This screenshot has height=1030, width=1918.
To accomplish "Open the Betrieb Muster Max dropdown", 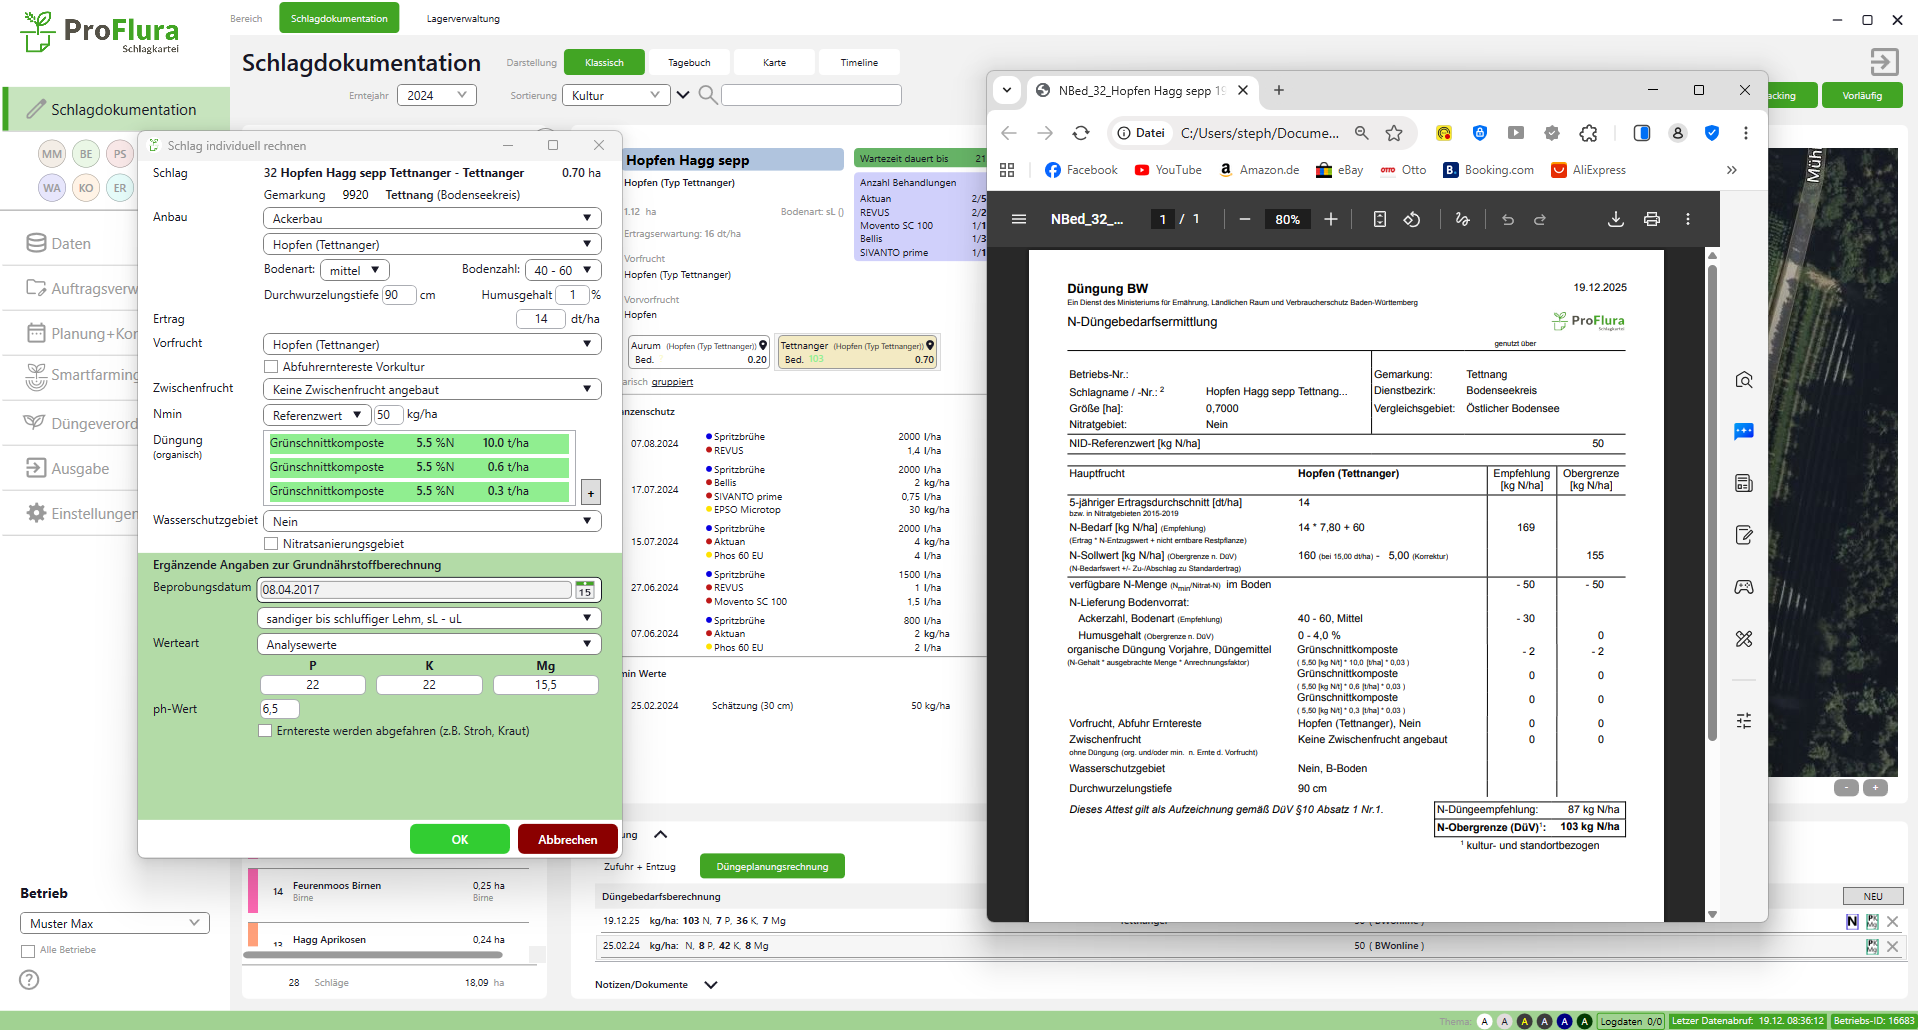I will click(114, 923).
